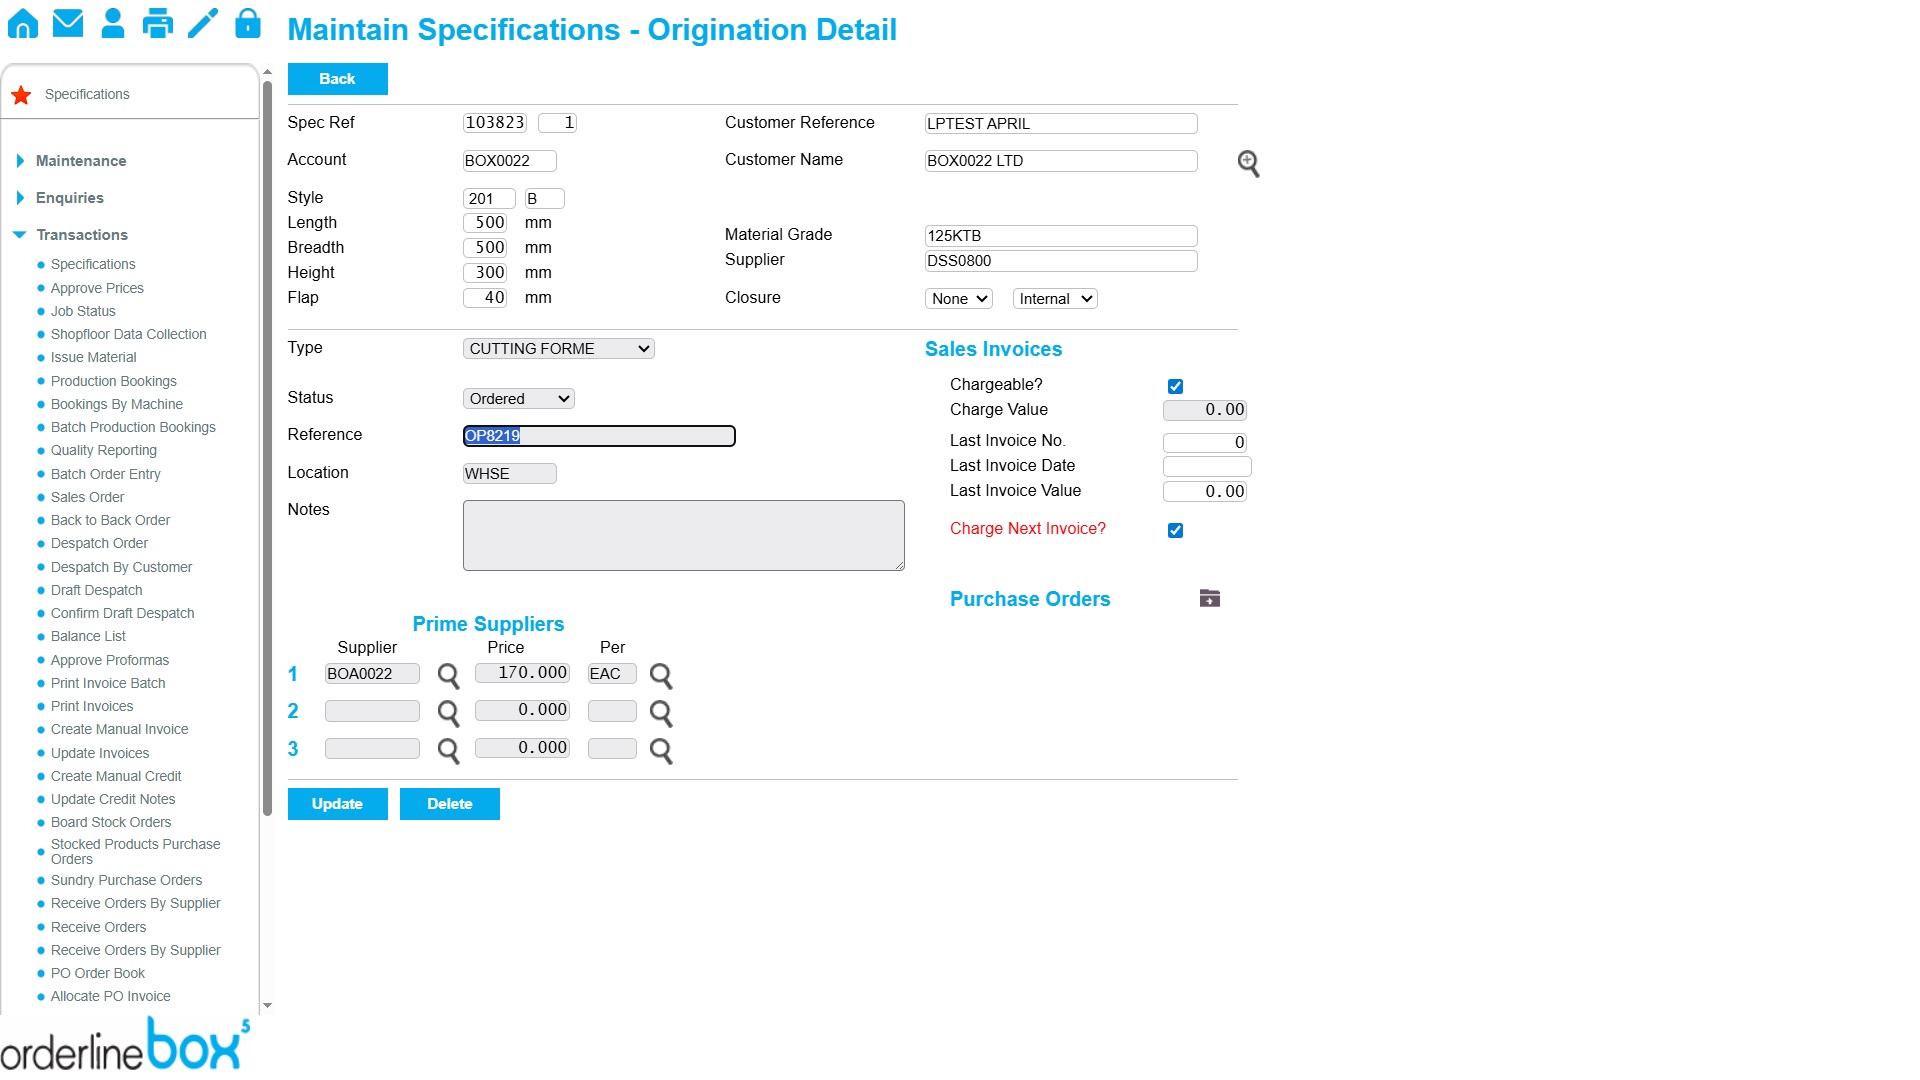
Task: Click the user profile icon
Action: tap(113, 23)
